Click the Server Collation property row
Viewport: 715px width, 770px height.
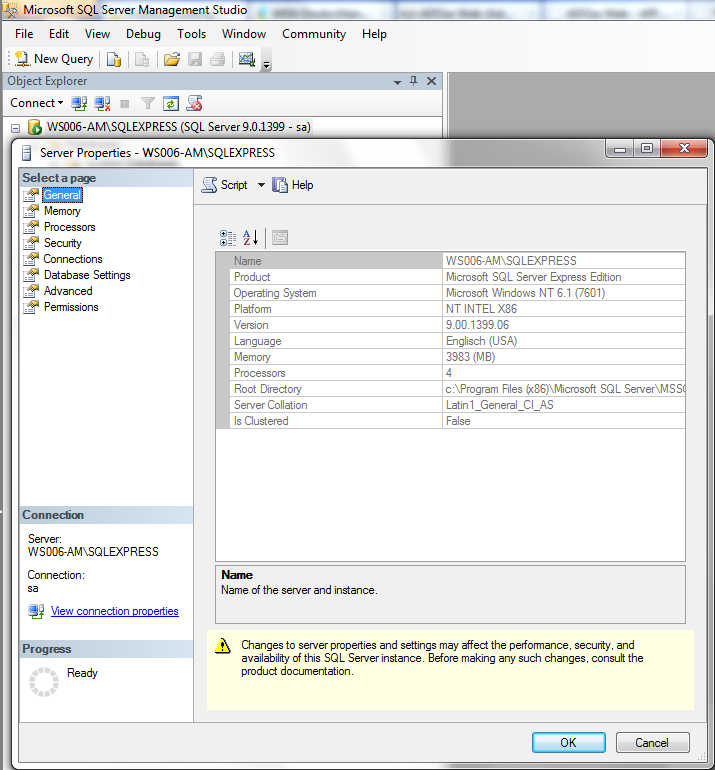coord(450,405)
